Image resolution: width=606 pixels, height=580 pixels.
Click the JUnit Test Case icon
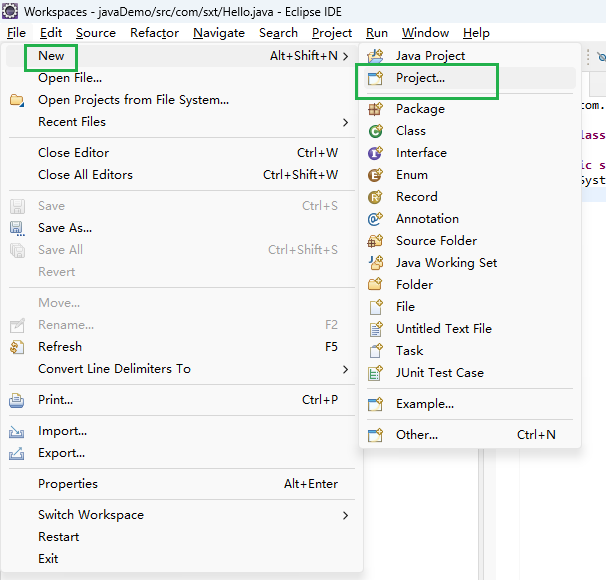pos(375,373)
